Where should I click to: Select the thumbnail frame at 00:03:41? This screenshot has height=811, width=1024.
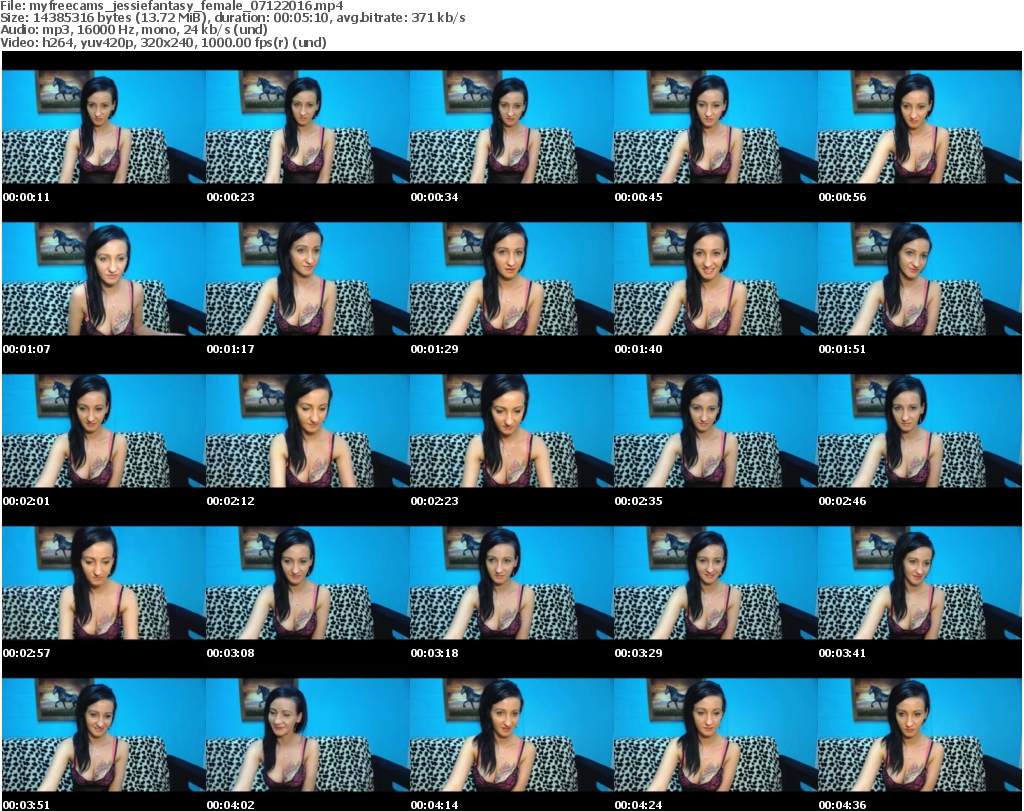(920, 583)
